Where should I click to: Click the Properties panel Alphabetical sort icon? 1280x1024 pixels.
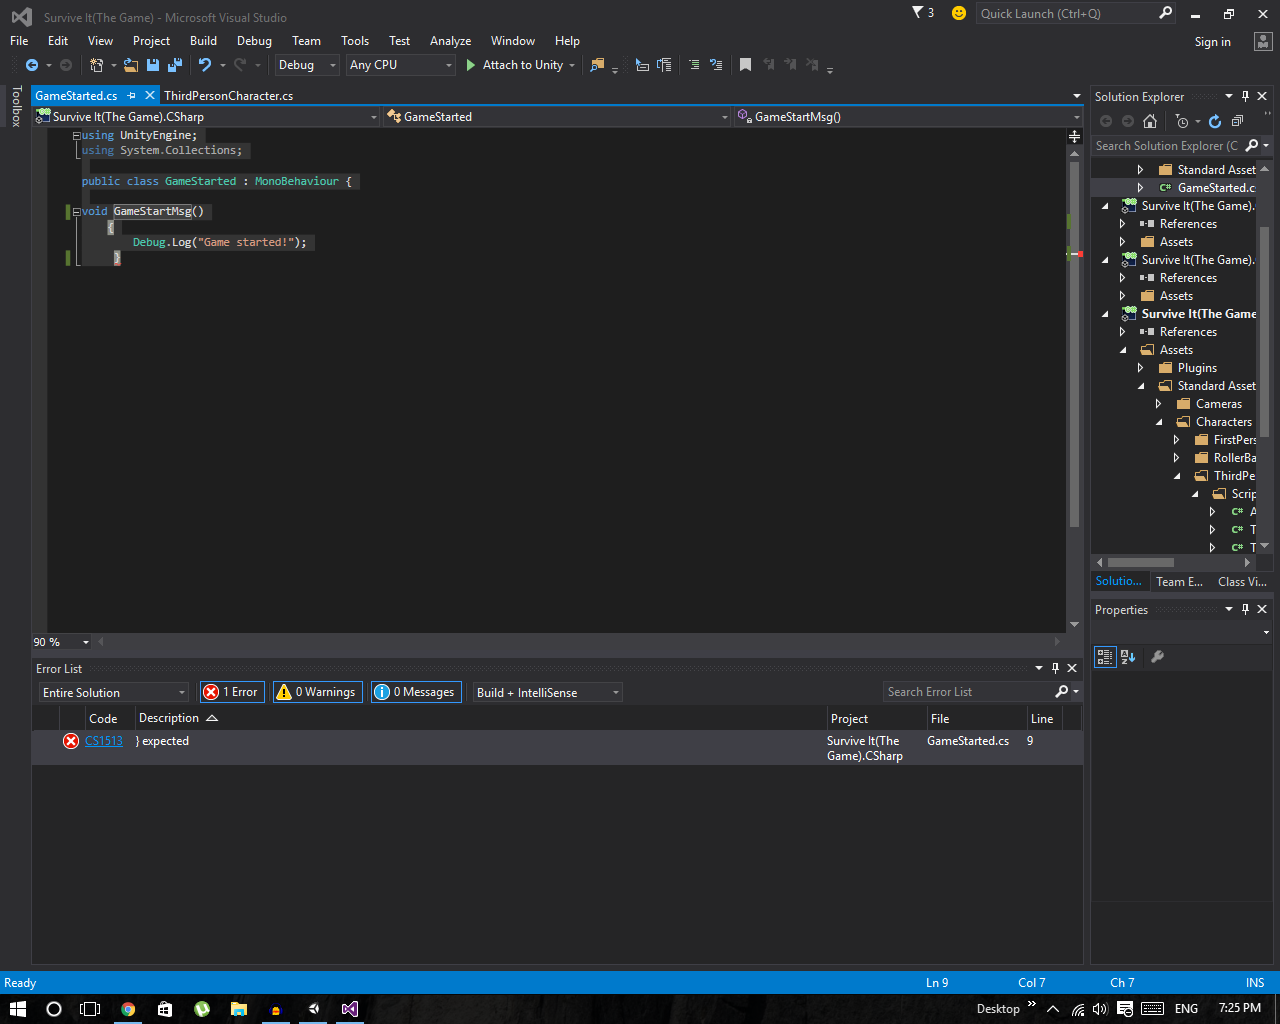coord(1128,657)
